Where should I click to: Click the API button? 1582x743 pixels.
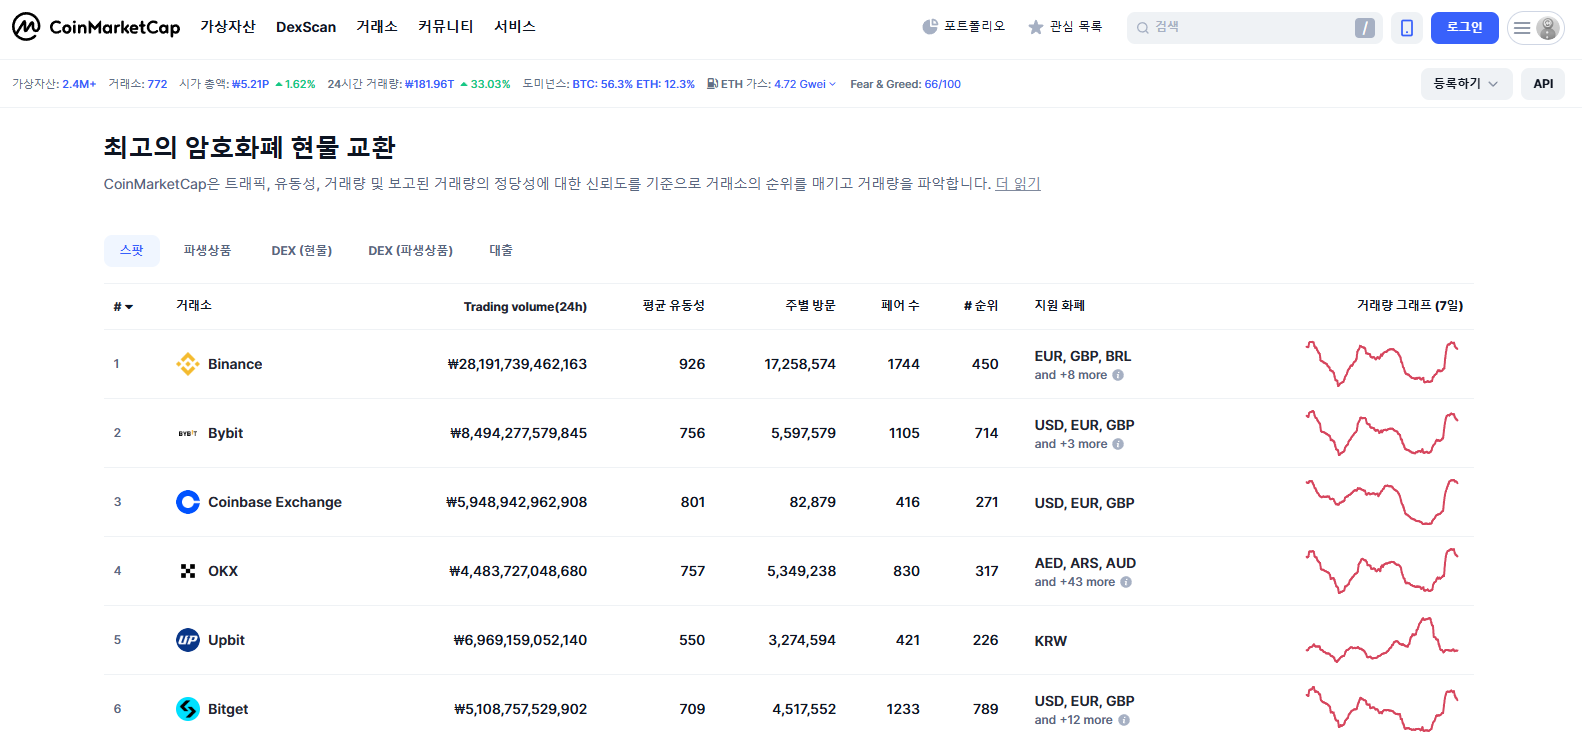[x=1543, y=84]
